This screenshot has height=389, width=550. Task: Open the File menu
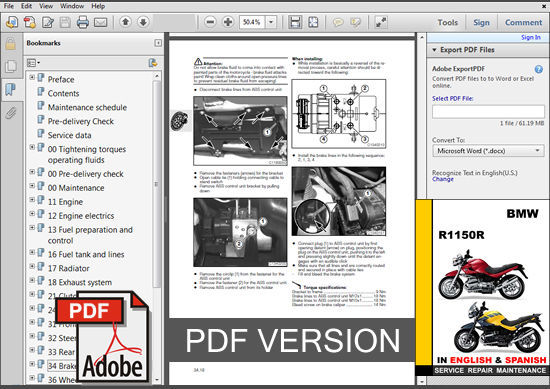[x=9, y=6]
